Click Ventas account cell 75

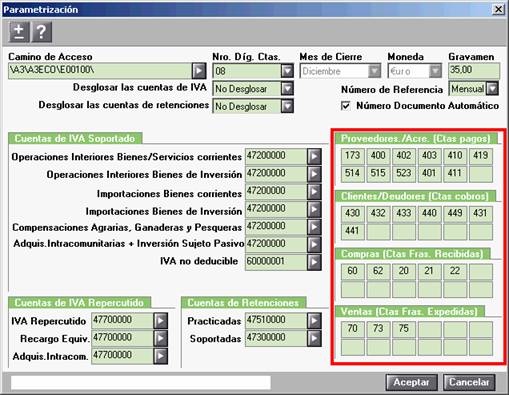click(404, 329)
